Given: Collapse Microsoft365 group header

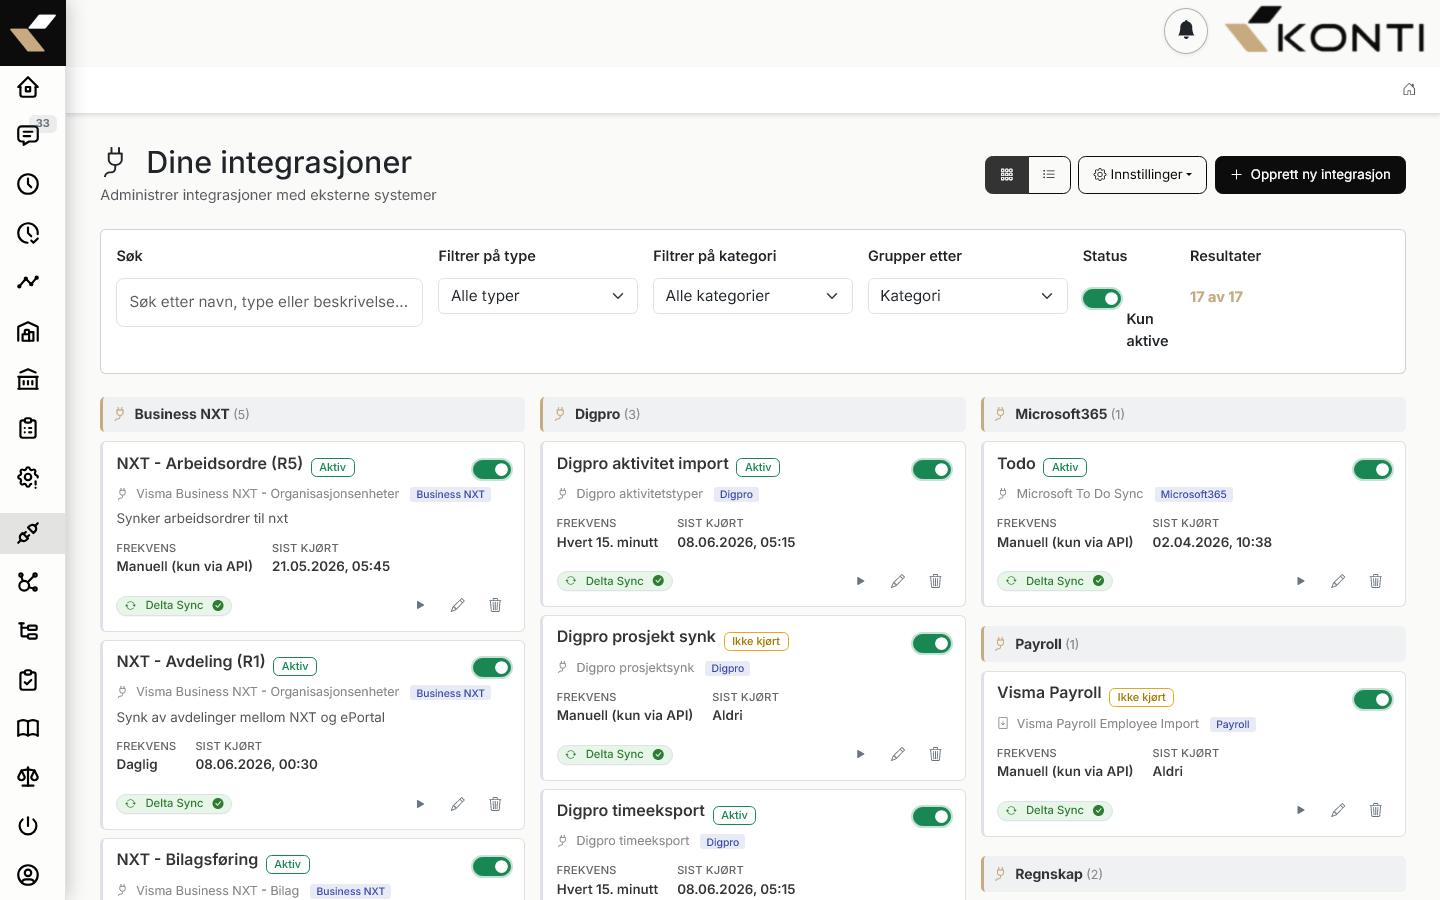Looking at the screenshot, I should click(1194, 414).
